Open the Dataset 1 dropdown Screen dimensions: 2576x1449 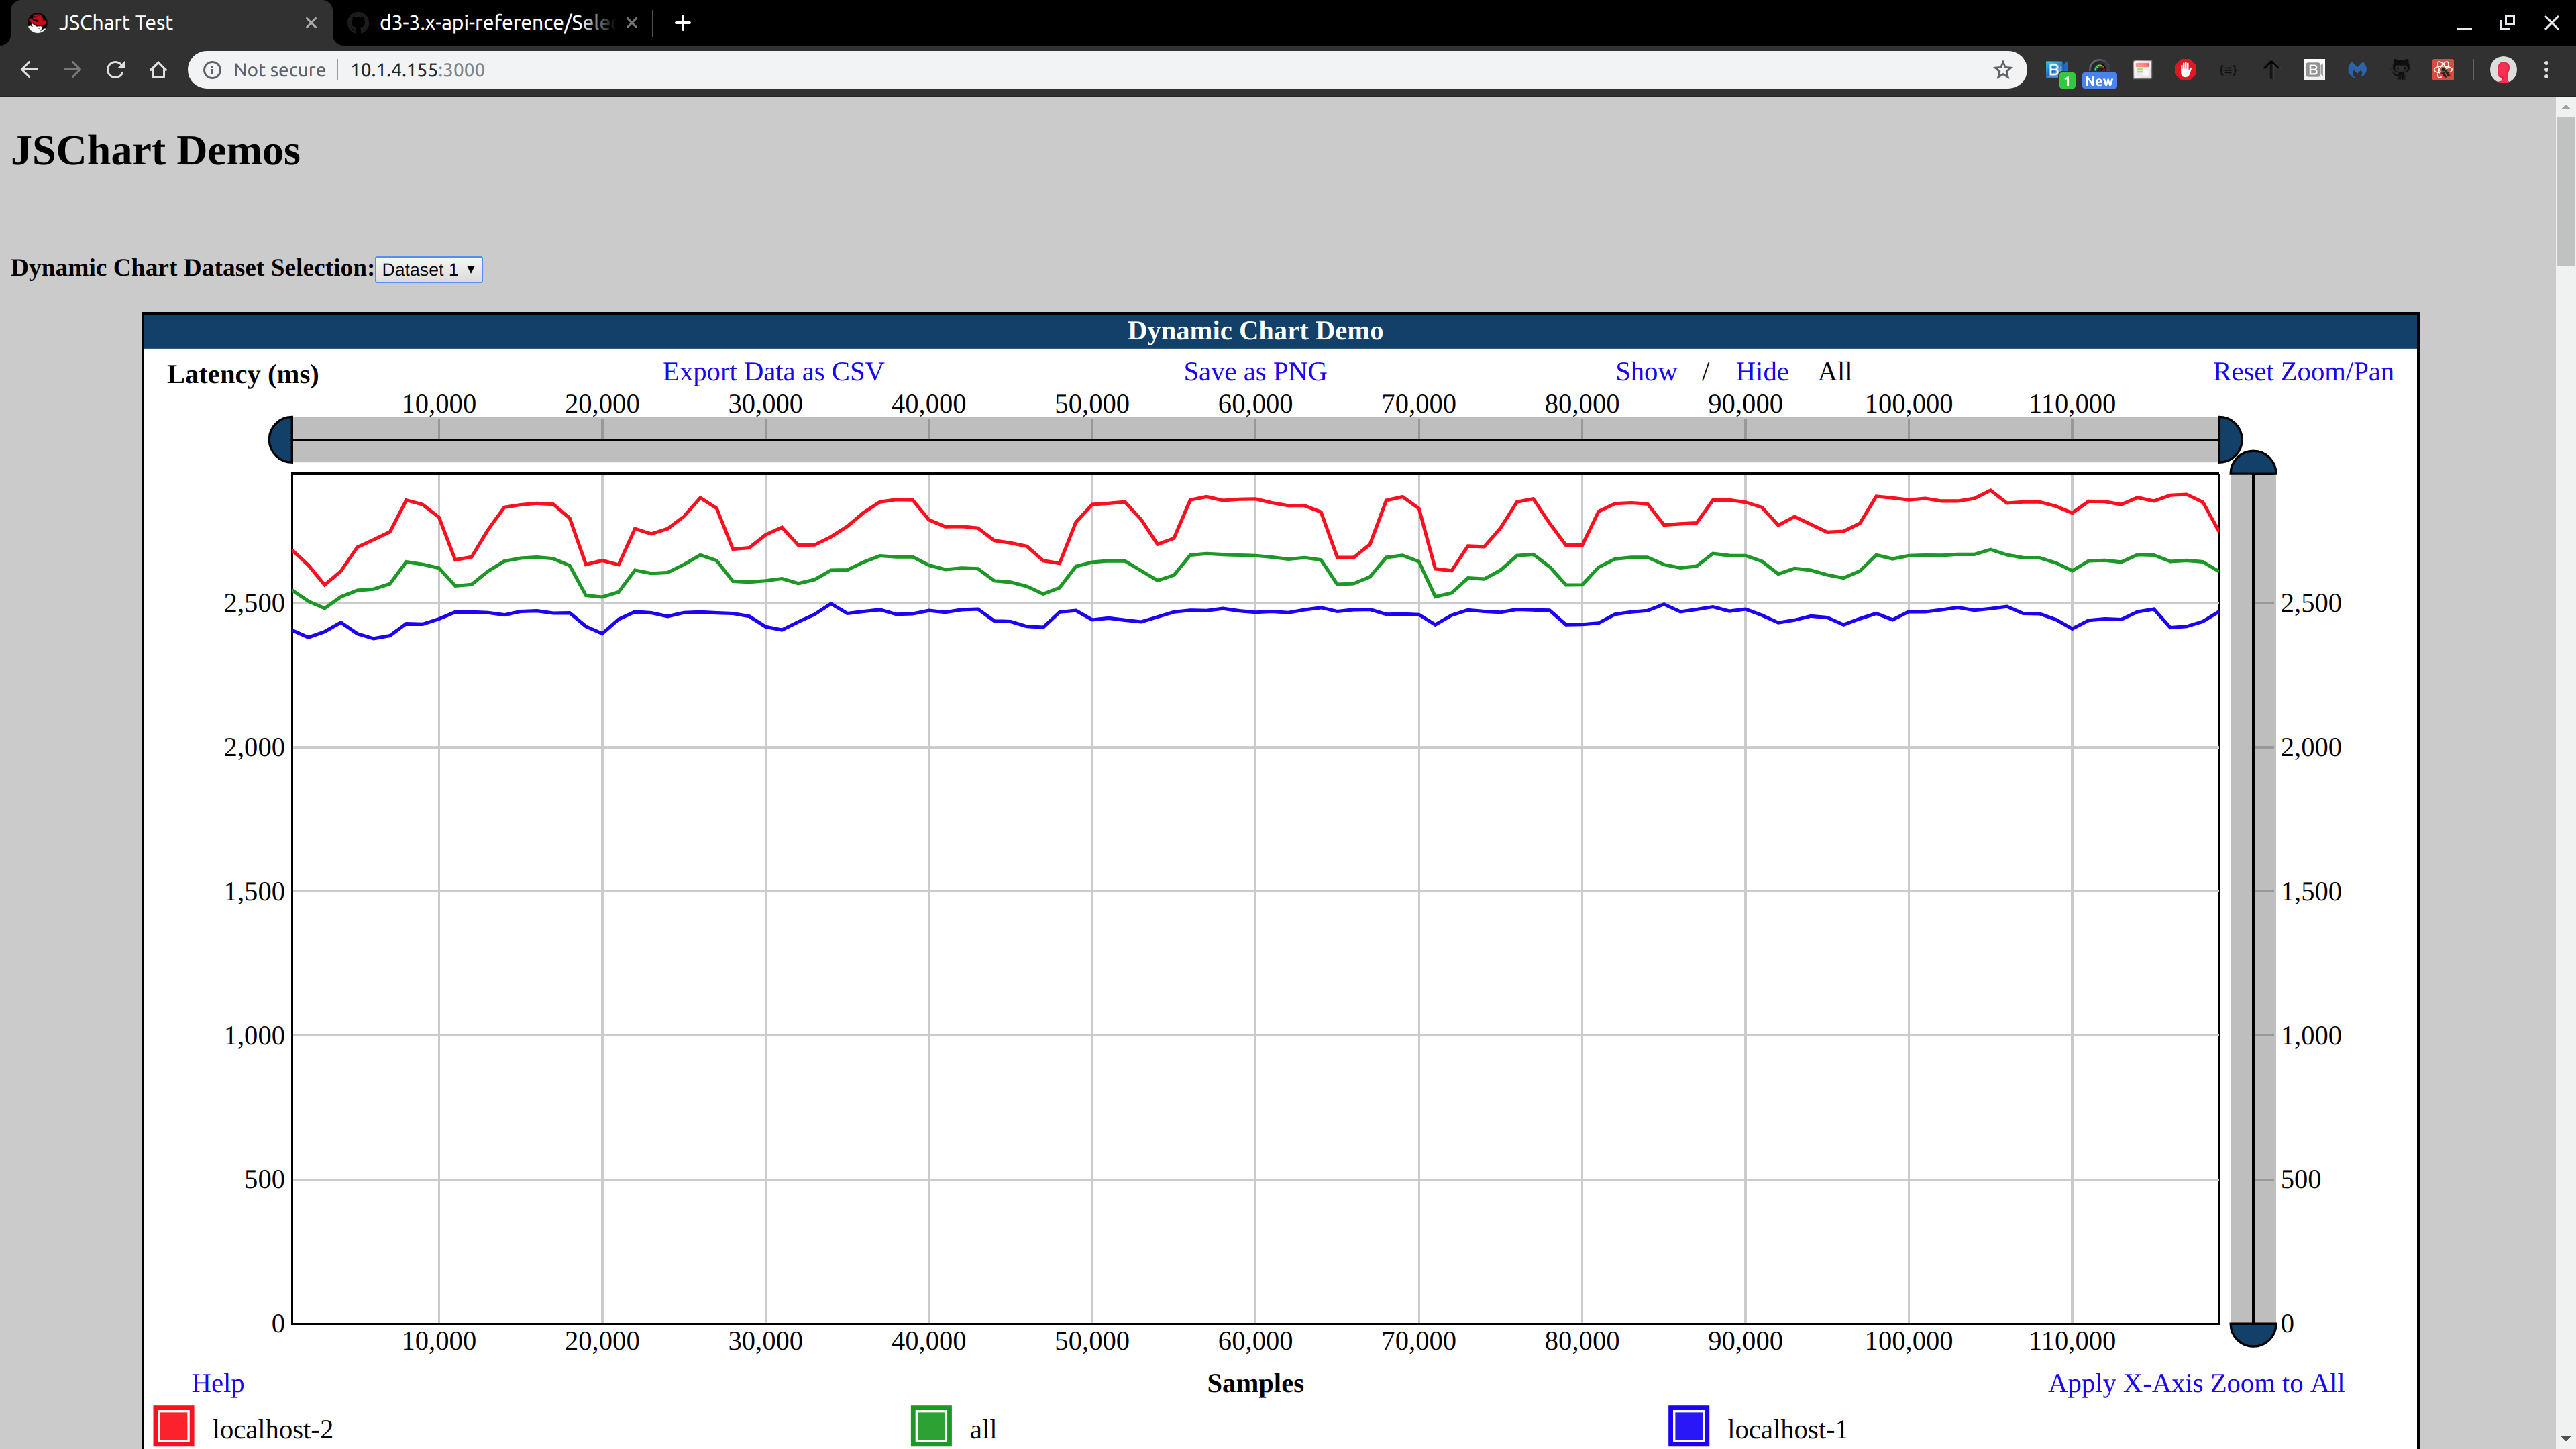click(428, 270)
